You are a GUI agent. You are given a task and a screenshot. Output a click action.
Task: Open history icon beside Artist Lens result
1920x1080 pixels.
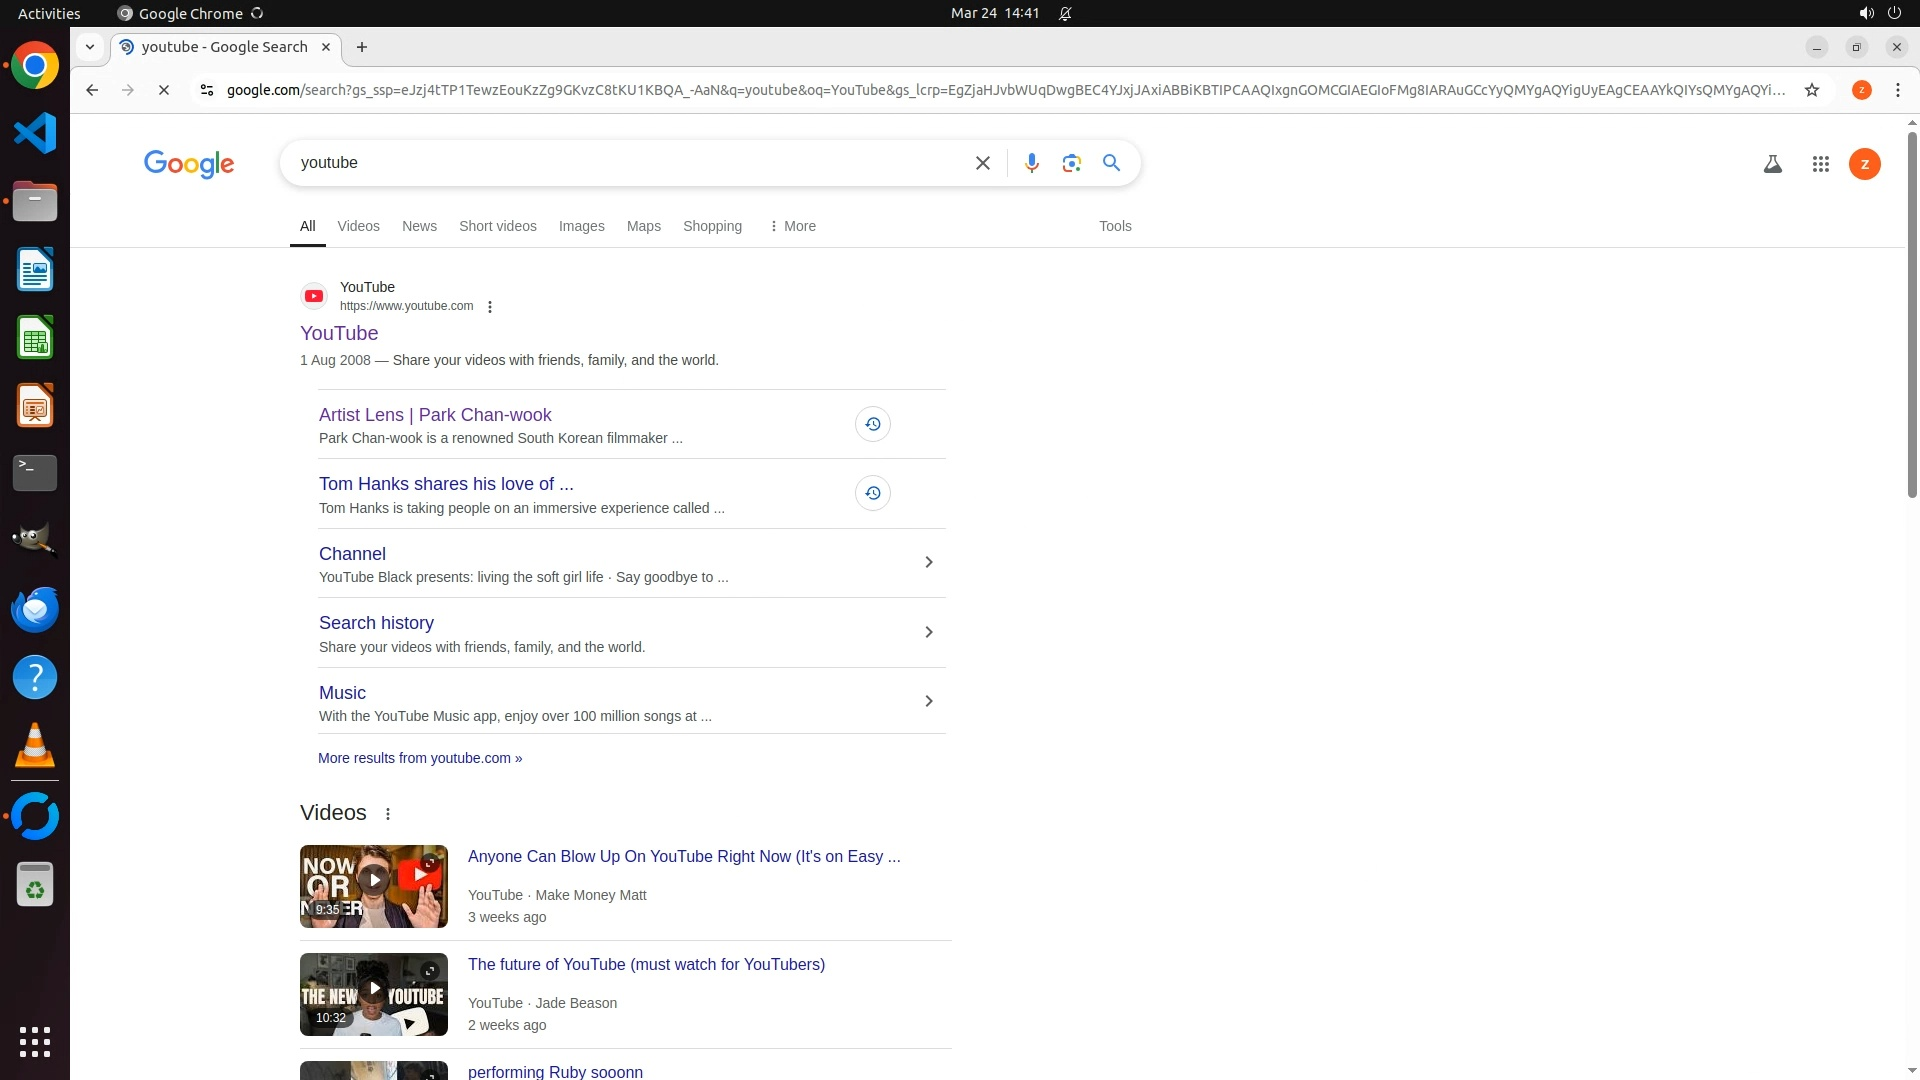tap(872, 424)
